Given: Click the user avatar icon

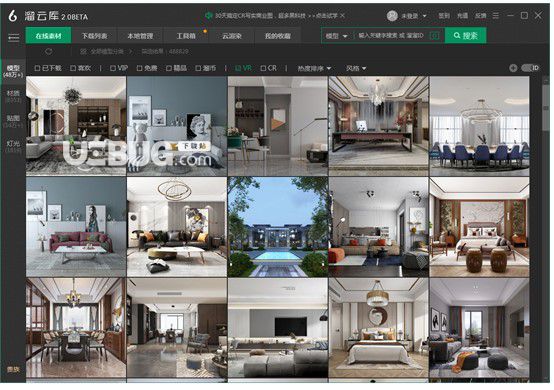Looking at the screenshot, I should pos(392,16).
